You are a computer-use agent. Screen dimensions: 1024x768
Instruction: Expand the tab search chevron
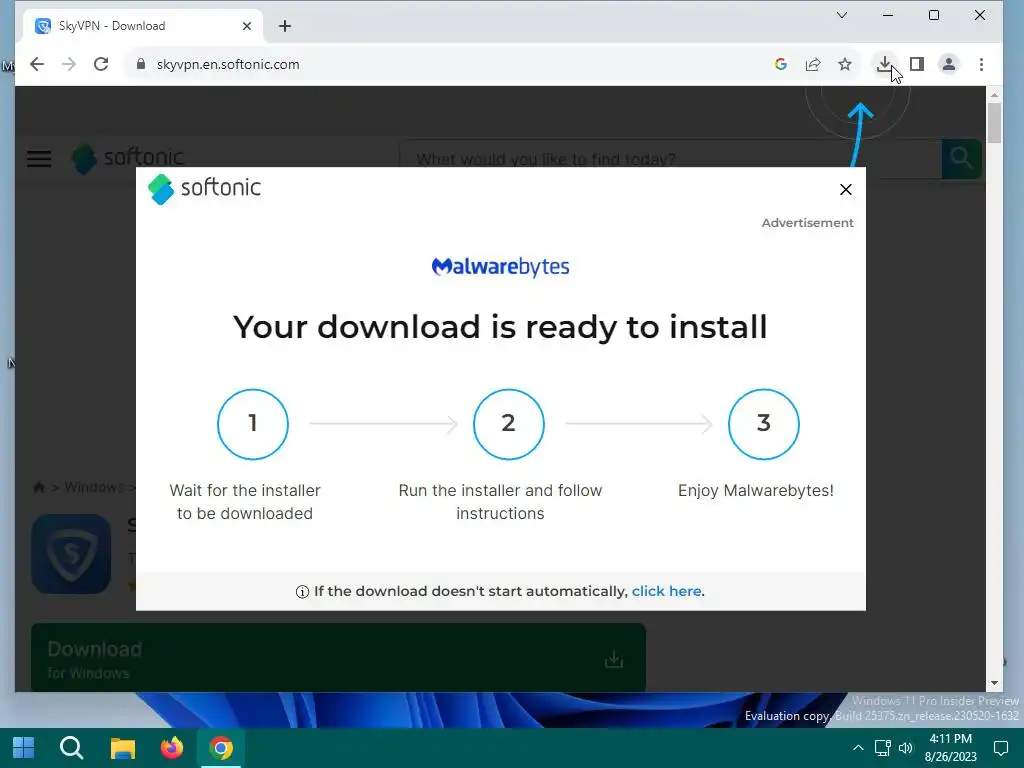[x=842, y=15]
